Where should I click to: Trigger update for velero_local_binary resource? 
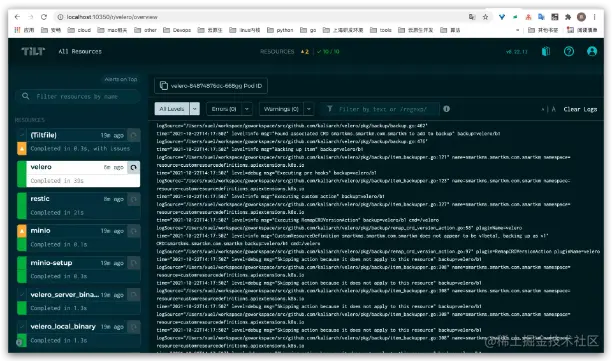click(133, 327)
